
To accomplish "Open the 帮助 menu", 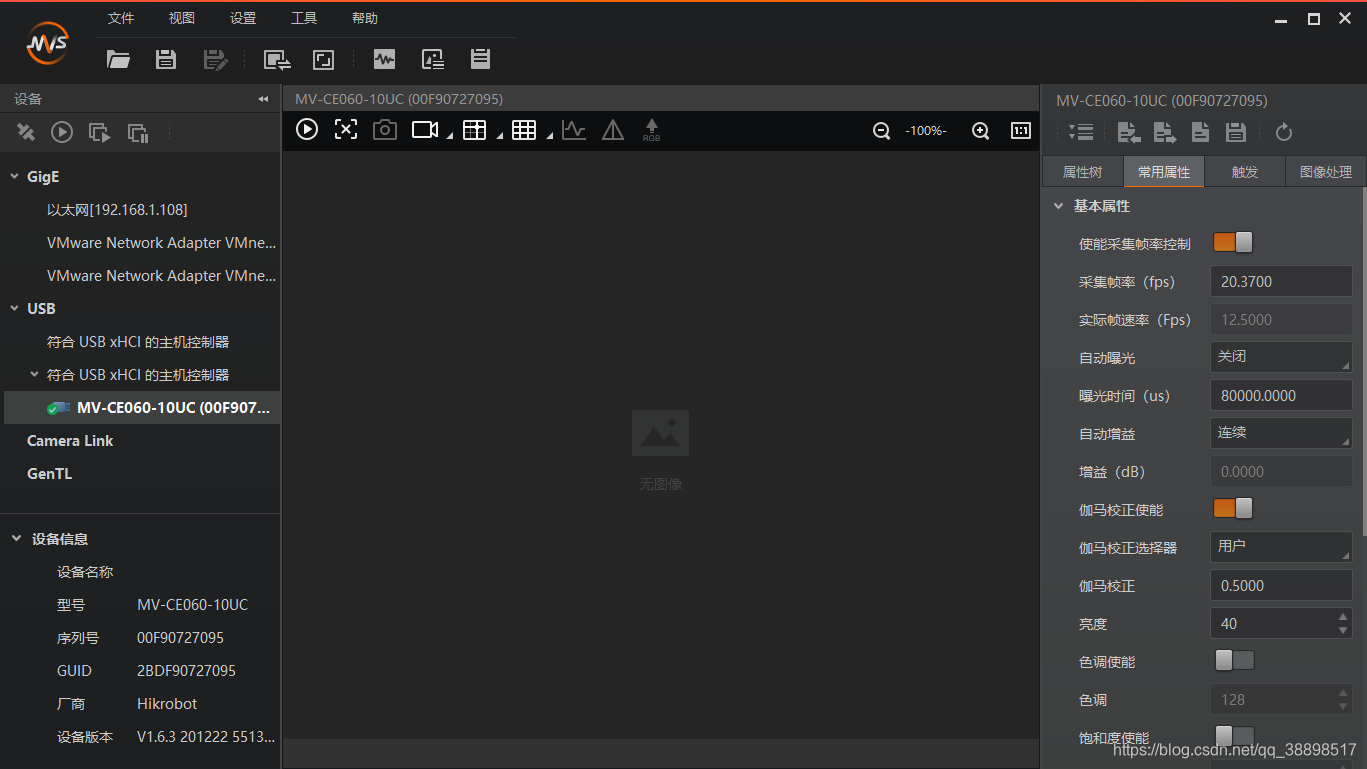I will [x=365, y=18].
